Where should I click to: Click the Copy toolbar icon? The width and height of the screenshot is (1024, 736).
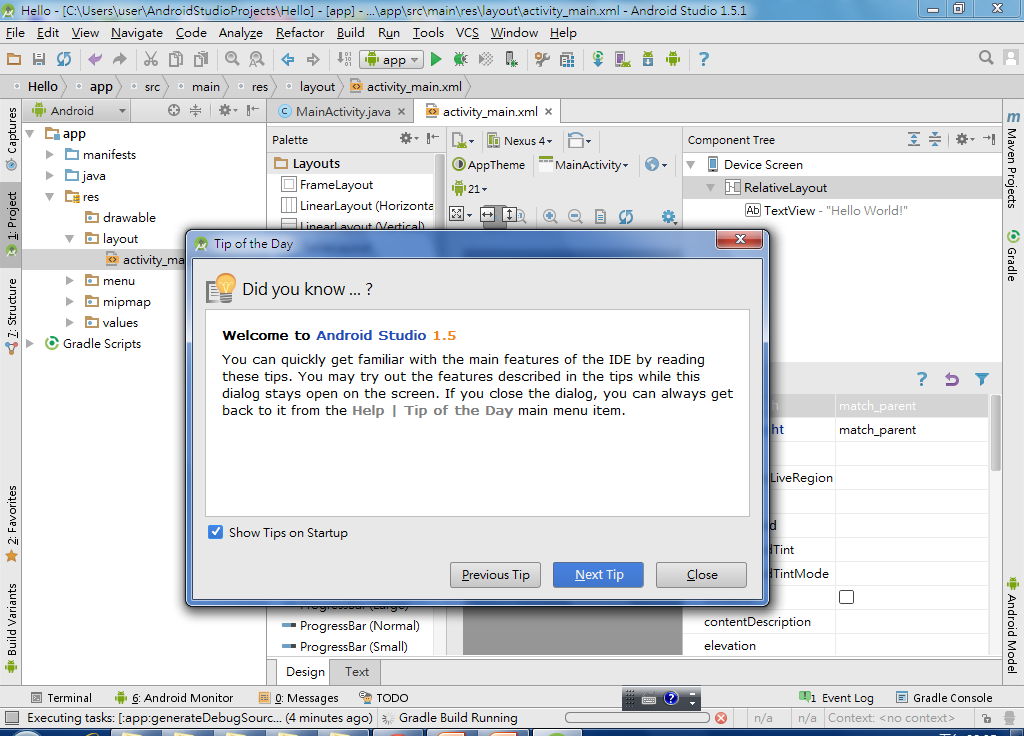[176, 59]
